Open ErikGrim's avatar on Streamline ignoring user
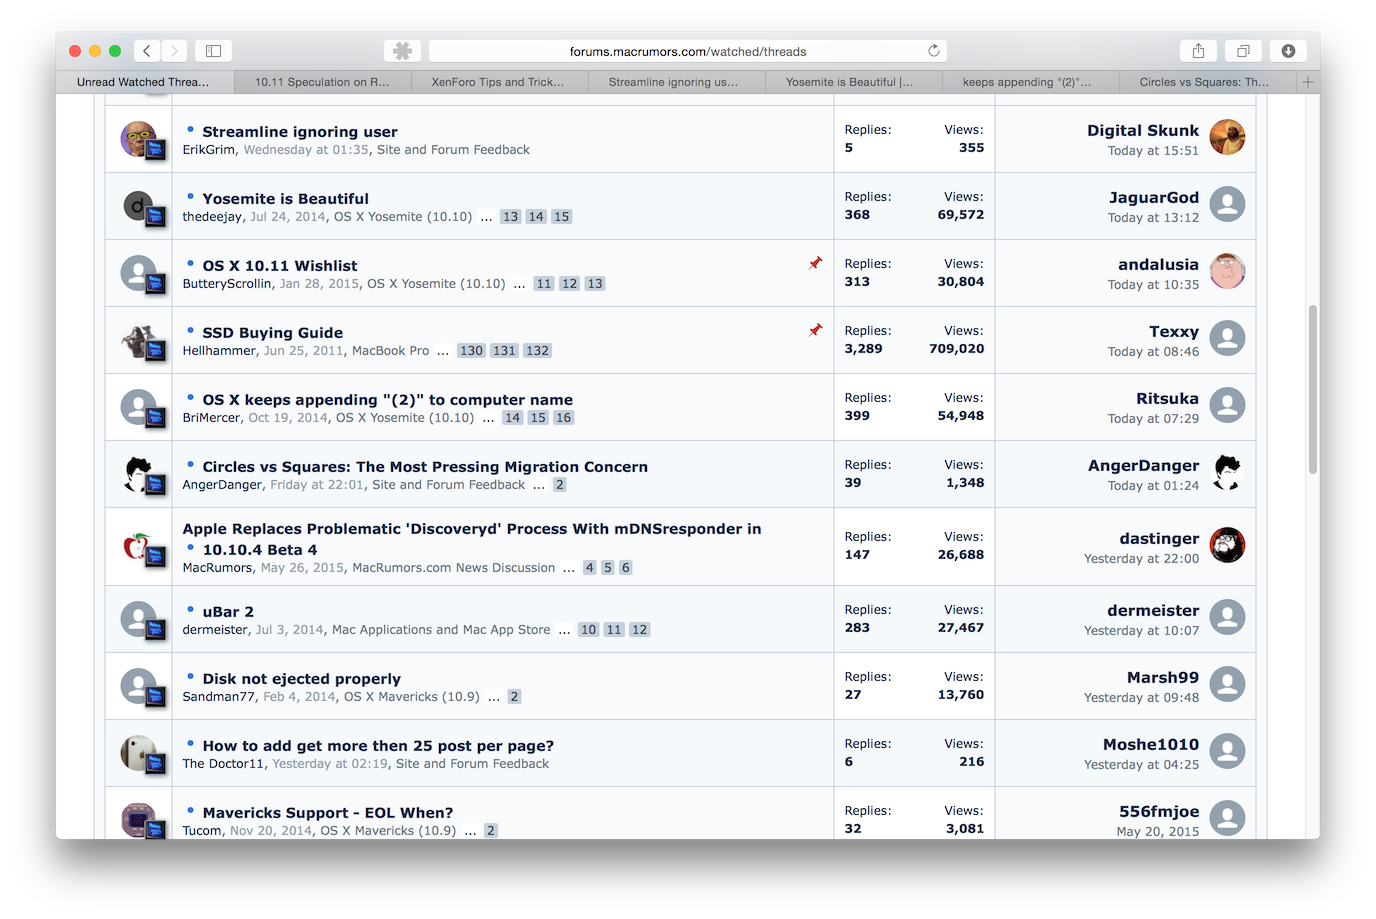Screen dimensions: 1376x919 click(139, 138)
